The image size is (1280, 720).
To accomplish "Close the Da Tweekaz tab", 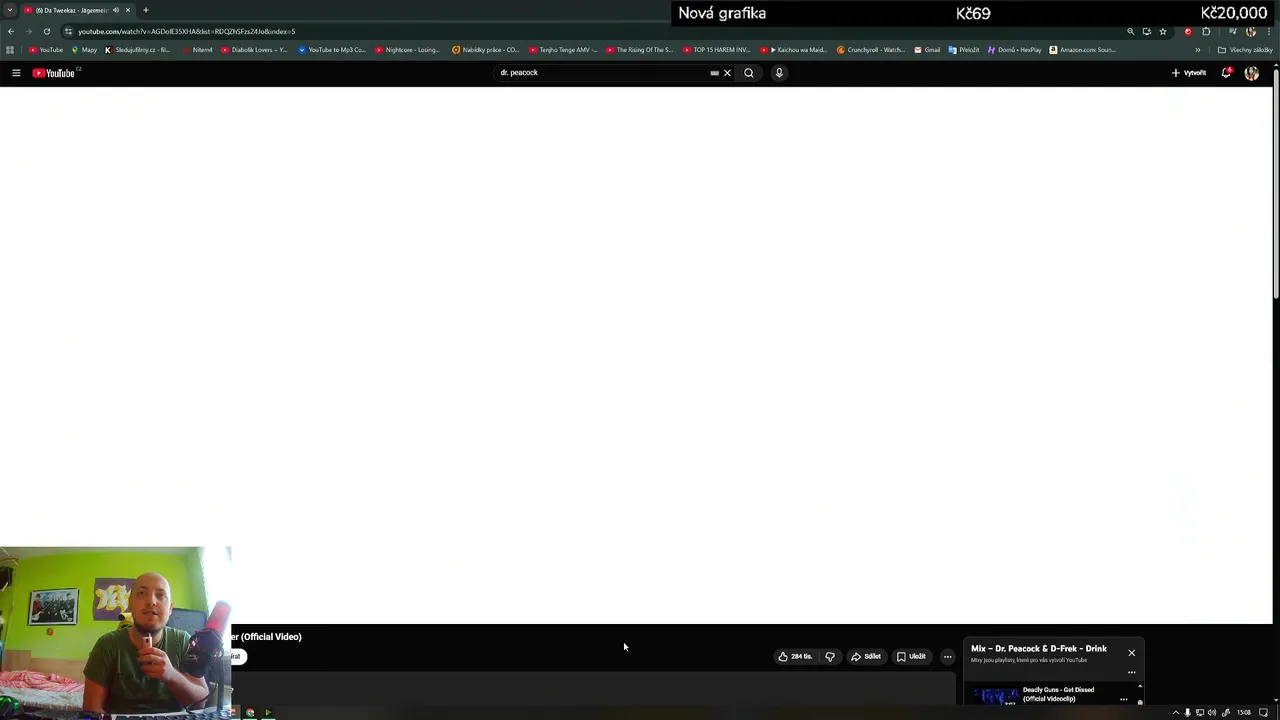I will pyautogui.click(x=128, y=10).
